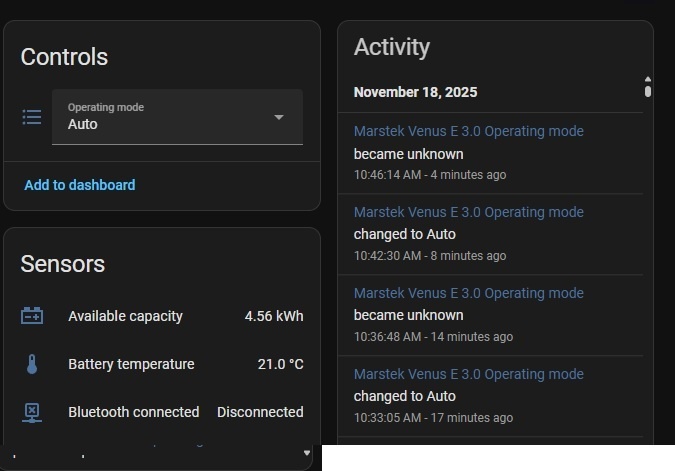Click the 21.0 °C temperature value
This screenshot has height=471, width=675.
click(280, 364)
